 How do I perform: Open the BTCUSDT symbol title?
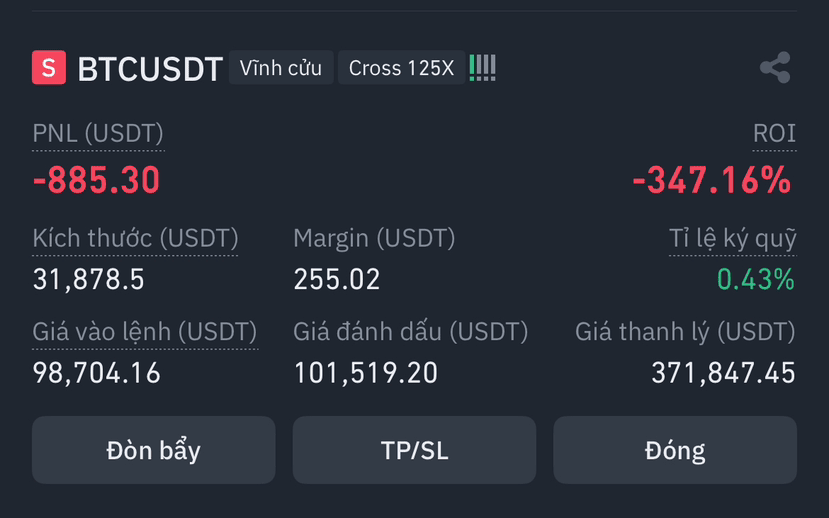(150, 69)
